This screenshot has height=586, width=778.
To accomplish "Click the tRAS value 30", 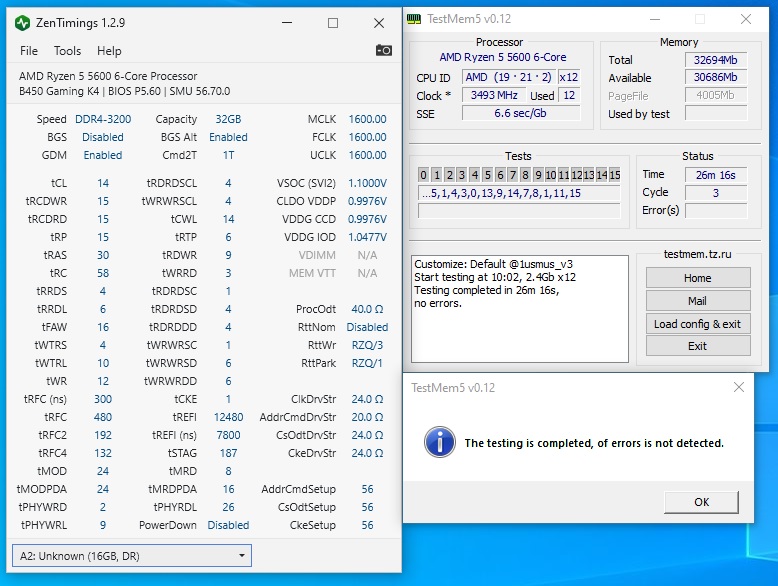I will pyautogui.click(x=103, y=255).
